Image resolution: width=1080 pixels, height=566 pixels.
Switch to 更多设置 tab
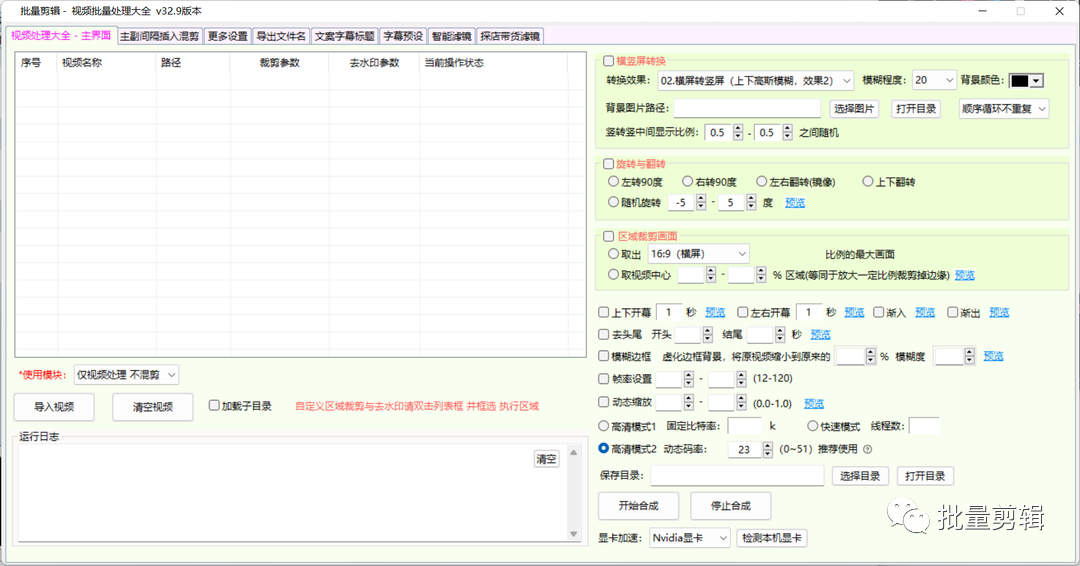coord(227,36)
